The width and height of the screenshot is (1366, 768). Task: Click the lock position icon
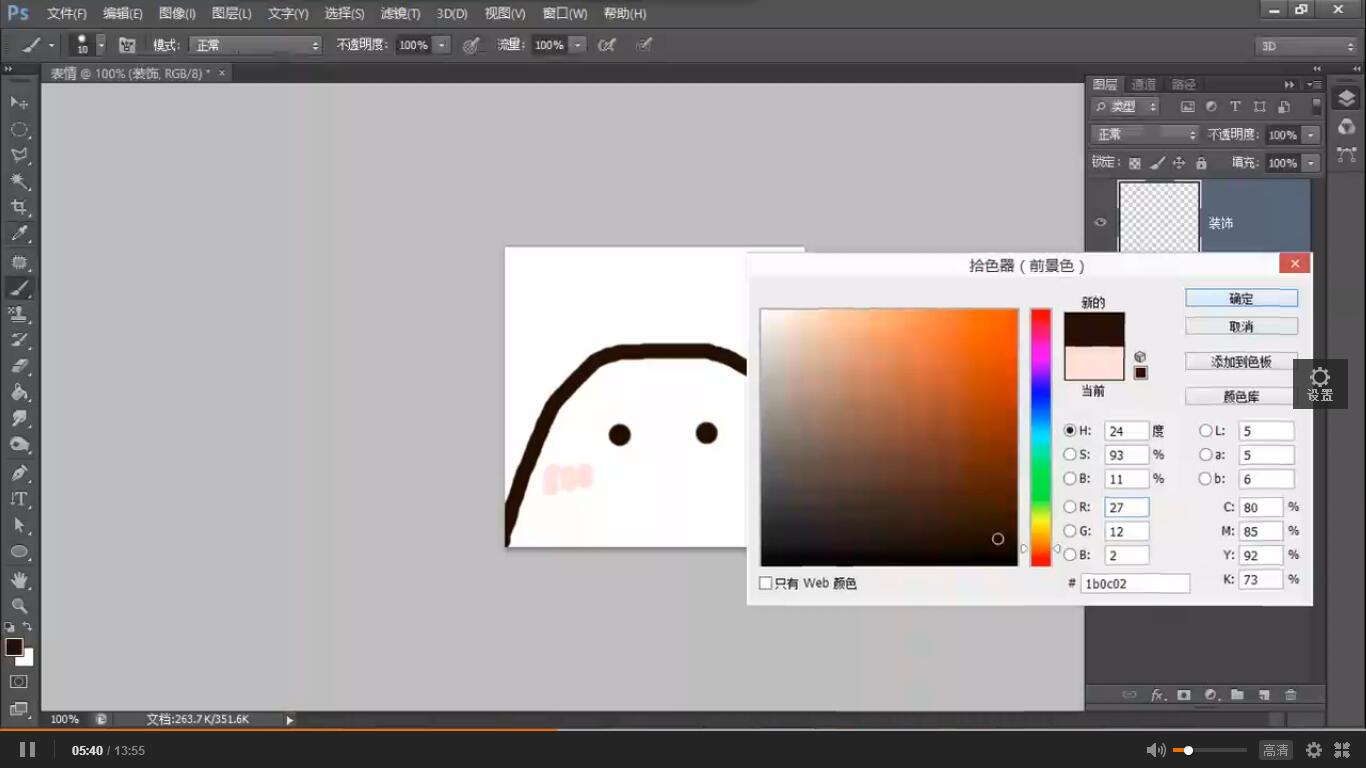1179,163
